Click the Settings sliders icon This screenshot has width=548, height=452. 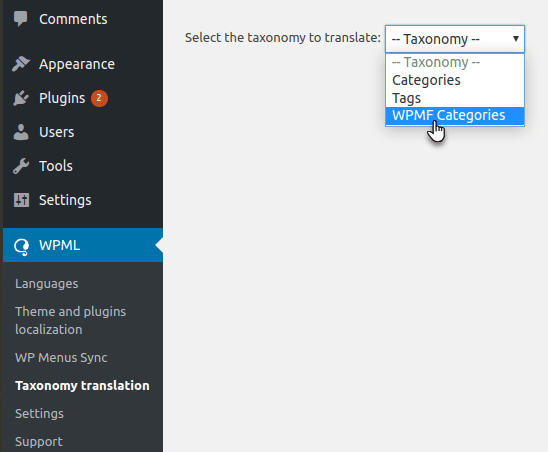[x=21, y=200]
